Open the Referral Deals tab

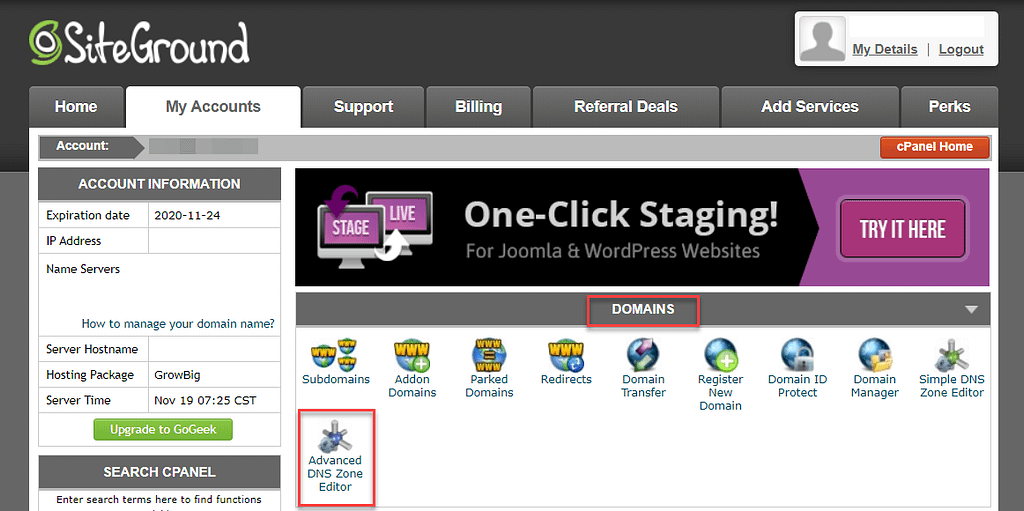pyautogui.click(x=626, y=107)
